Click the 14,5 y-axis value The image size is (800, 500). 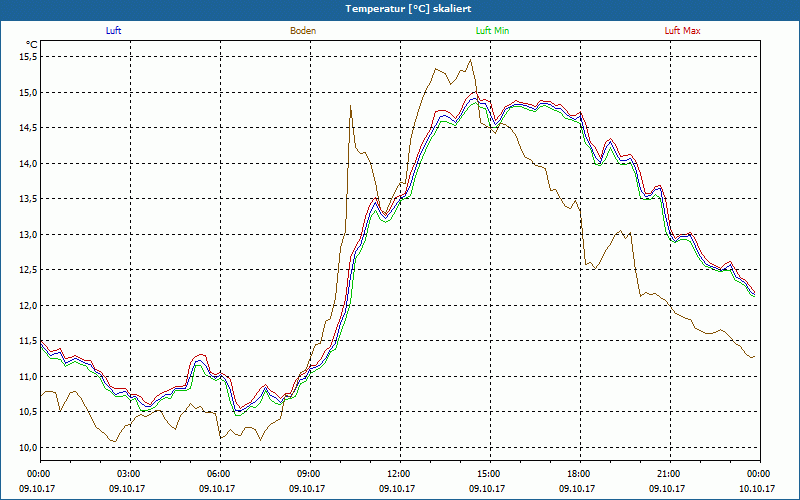click(x=29, y=128)
